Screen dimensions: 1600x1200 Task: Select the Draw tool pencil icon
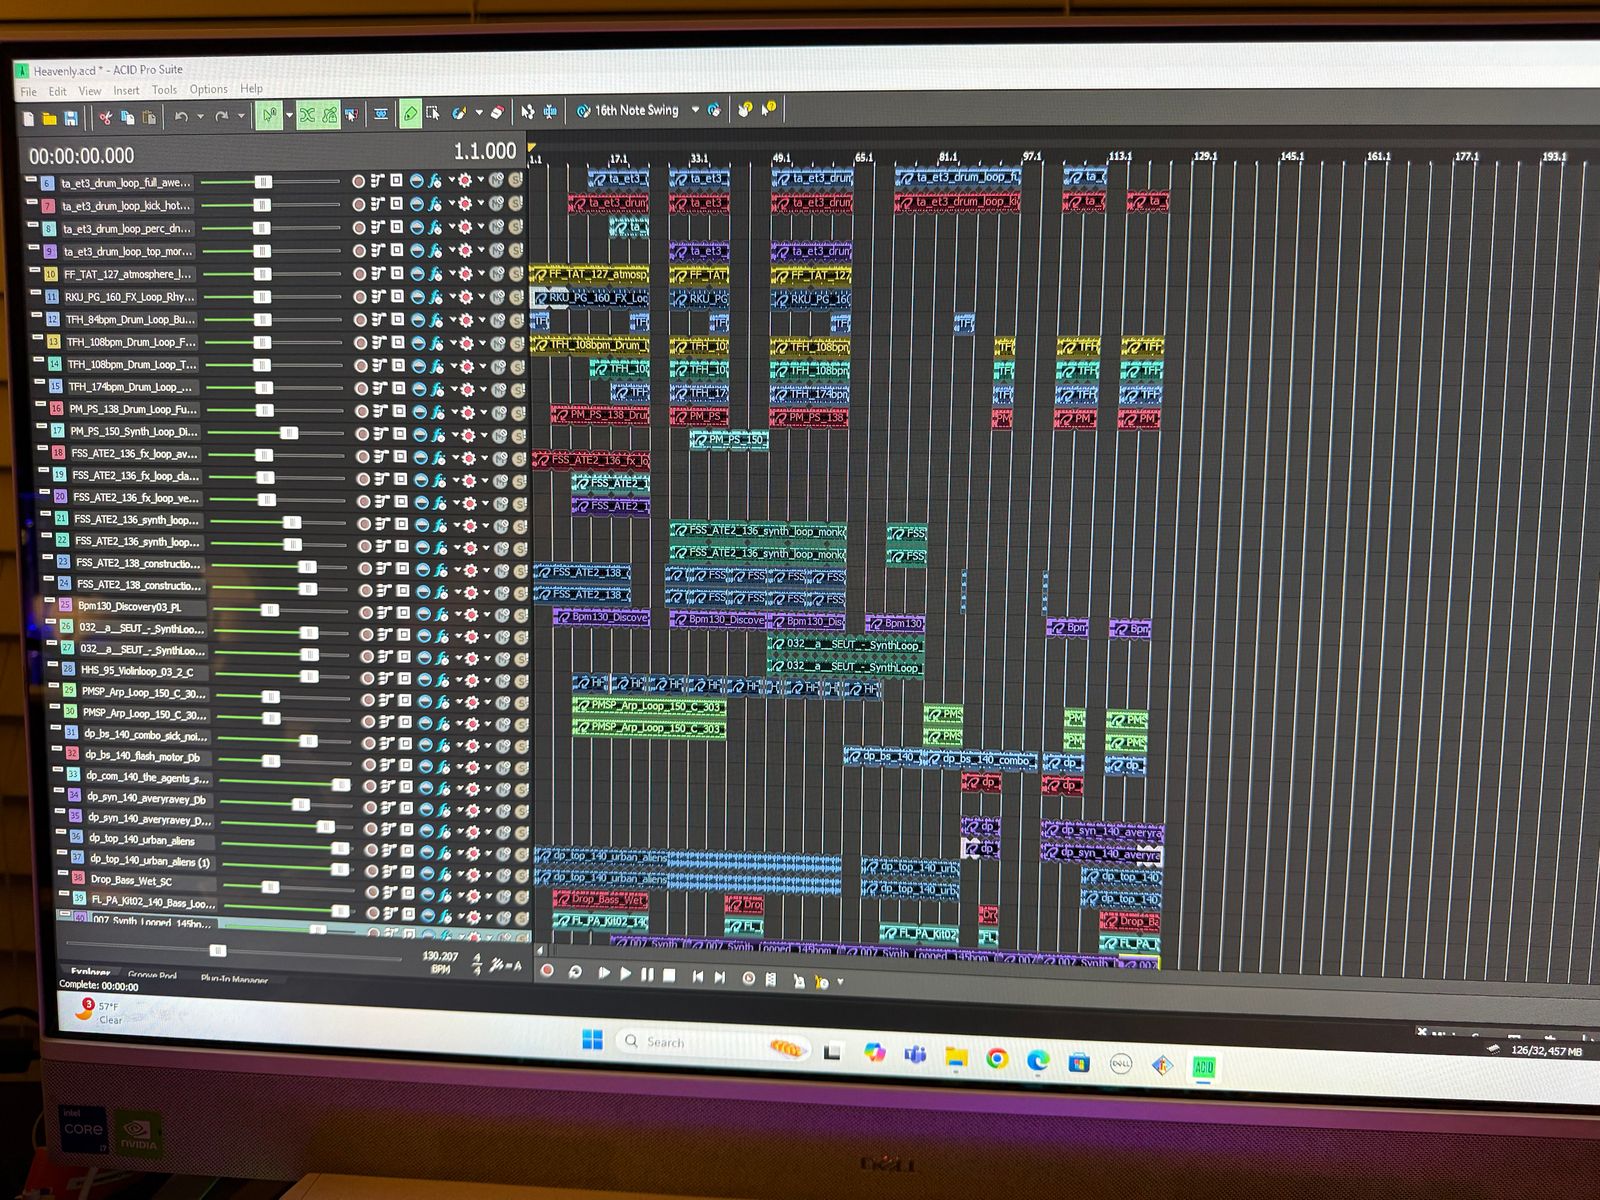point(410,114)
